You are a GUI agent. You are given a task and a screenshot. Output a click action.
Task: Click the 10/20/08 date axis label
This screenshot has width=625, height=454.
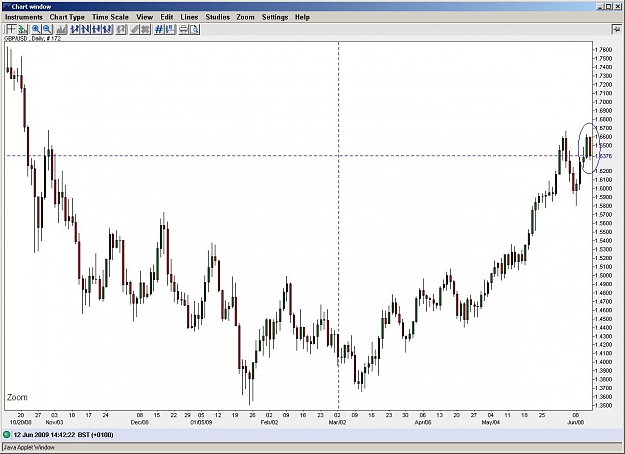coord(21,422)
